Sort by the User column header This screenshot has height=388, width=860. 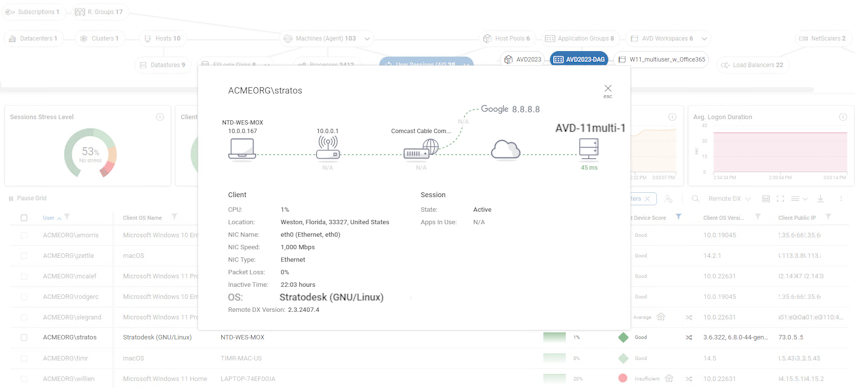(x=49, y=218)
